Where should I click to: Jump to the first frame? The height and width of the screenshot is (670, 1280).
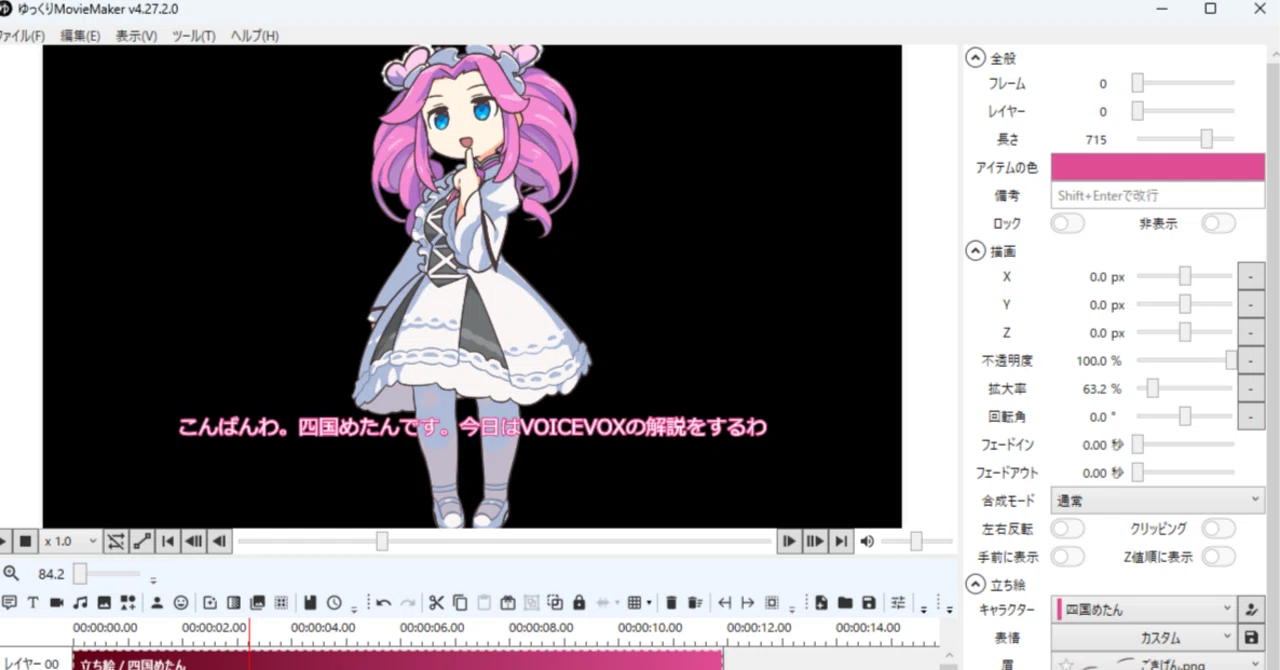[168, 541]
